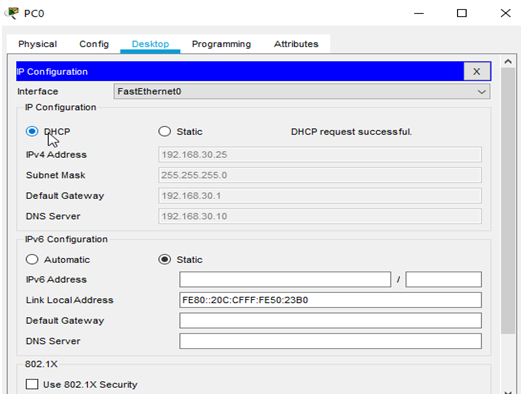Image resolution: width=523 pixels, height=396 pixels.
Task: Click the Link Local Address label
Action: 70,300
